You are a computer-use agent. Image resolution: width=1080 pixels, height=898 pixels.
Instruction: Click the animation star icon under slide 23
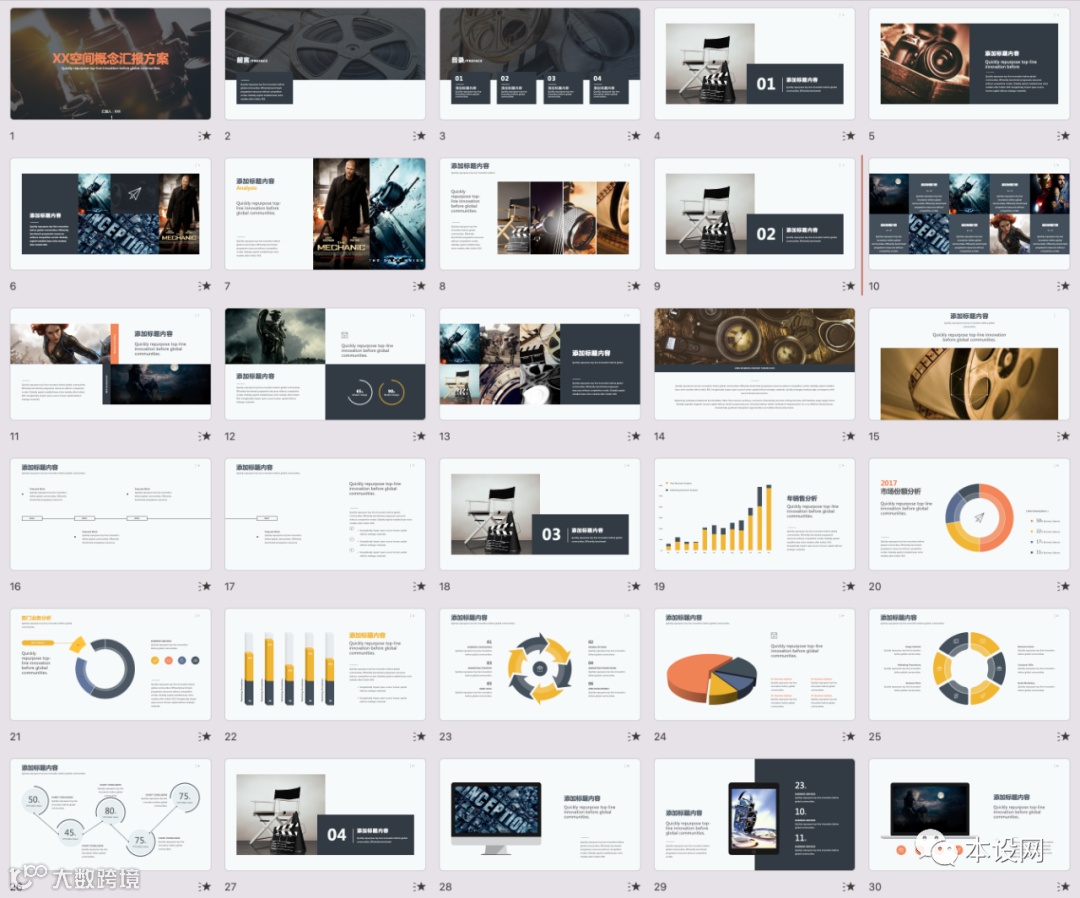click(634, 736)
